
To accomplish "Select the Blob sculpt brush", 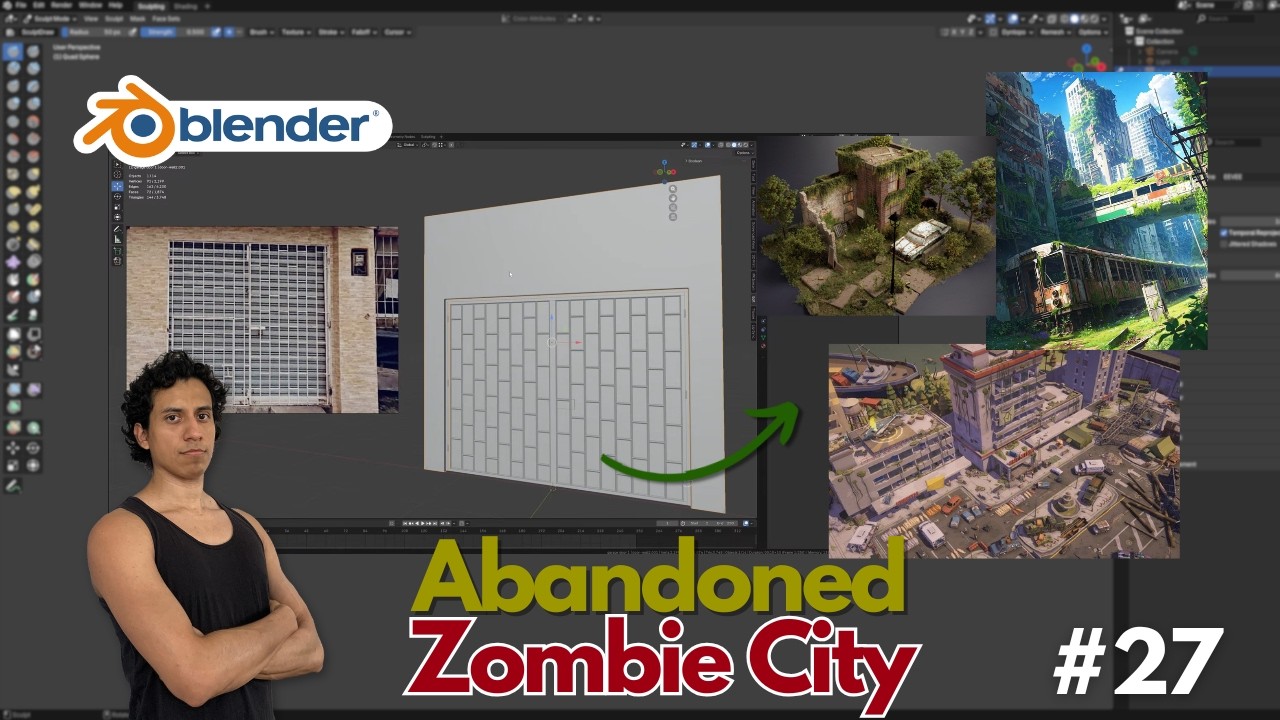I will point(33,103).
